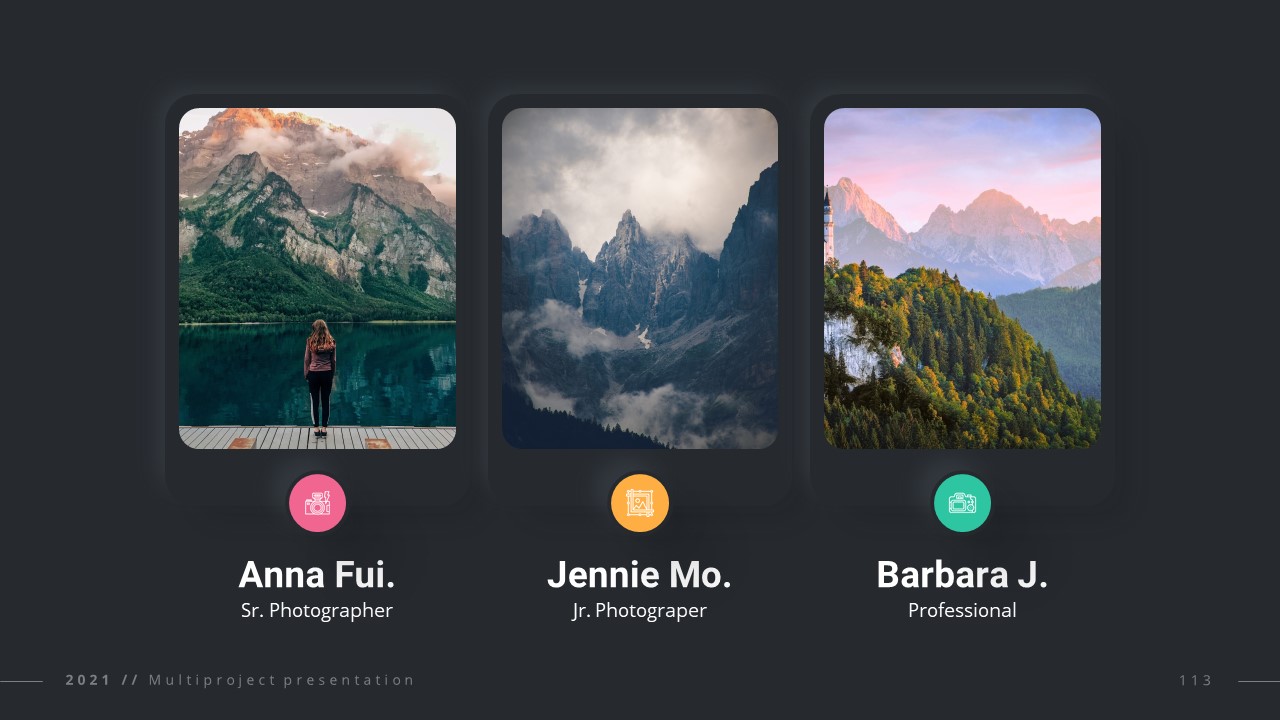Viewport: 1280px width, 720px height.
Task: Click the name Jennie Mo.
Action: (x=640, y=575)
